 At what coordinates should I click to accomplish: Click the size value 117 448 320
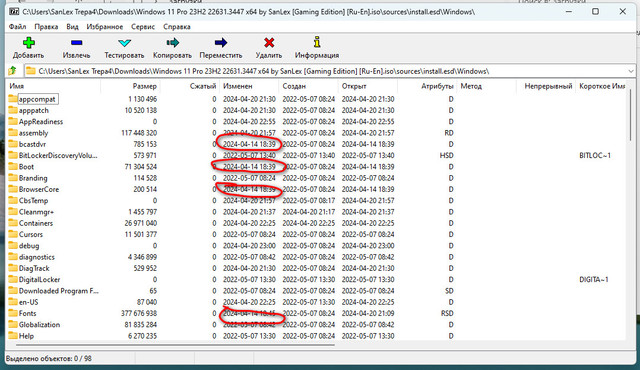(139, 133)
